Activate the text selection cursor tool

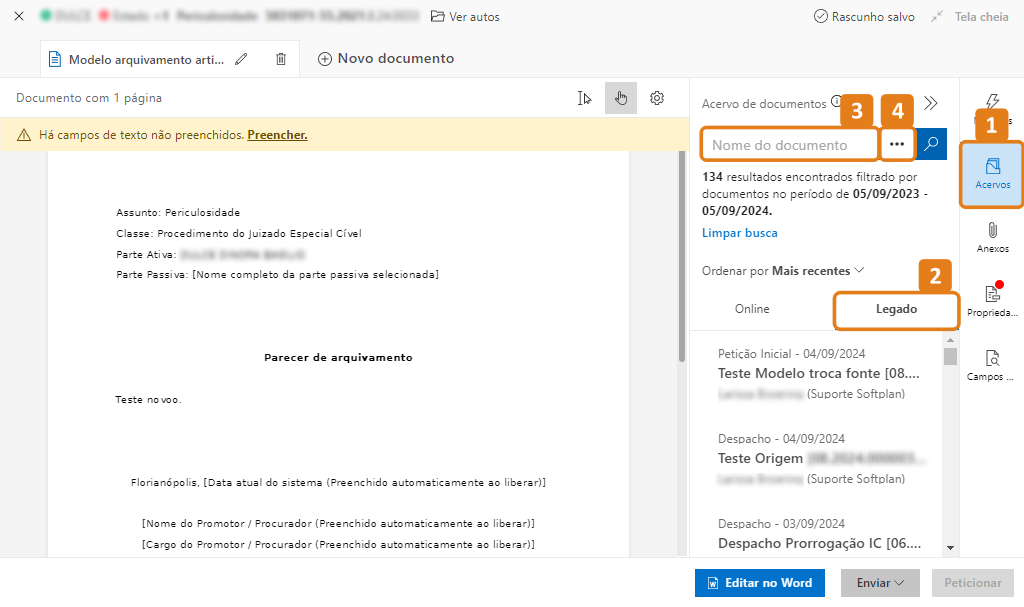click(585, 98)
